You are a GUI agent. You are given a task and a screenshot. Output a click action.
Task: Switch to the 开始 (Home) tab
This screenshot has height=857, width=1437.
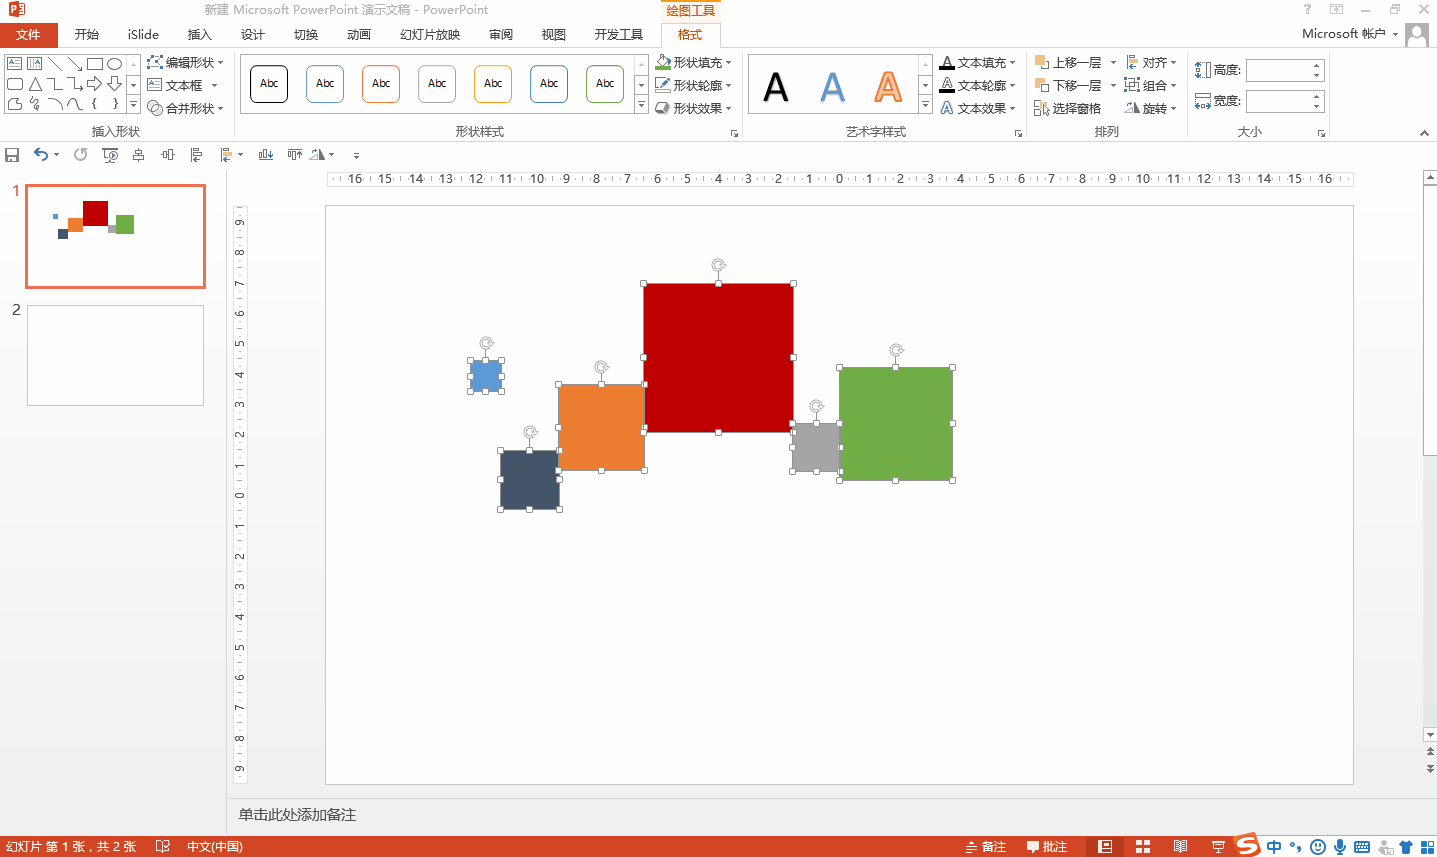click(87, 35)
